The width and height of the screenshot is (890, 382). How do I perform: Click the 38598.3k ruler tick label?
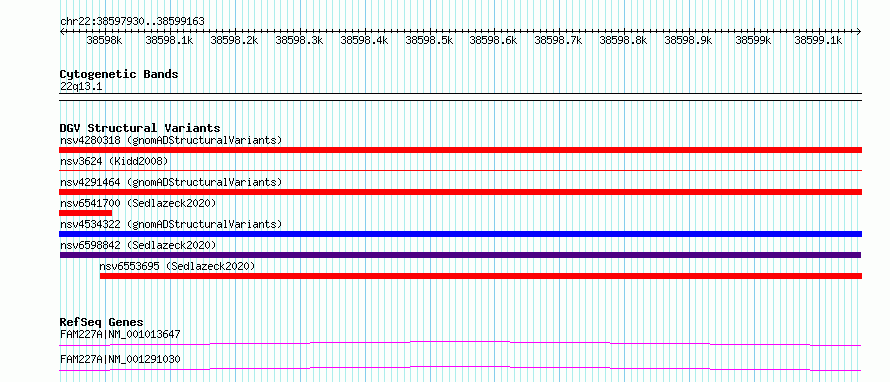click(299, 40)
